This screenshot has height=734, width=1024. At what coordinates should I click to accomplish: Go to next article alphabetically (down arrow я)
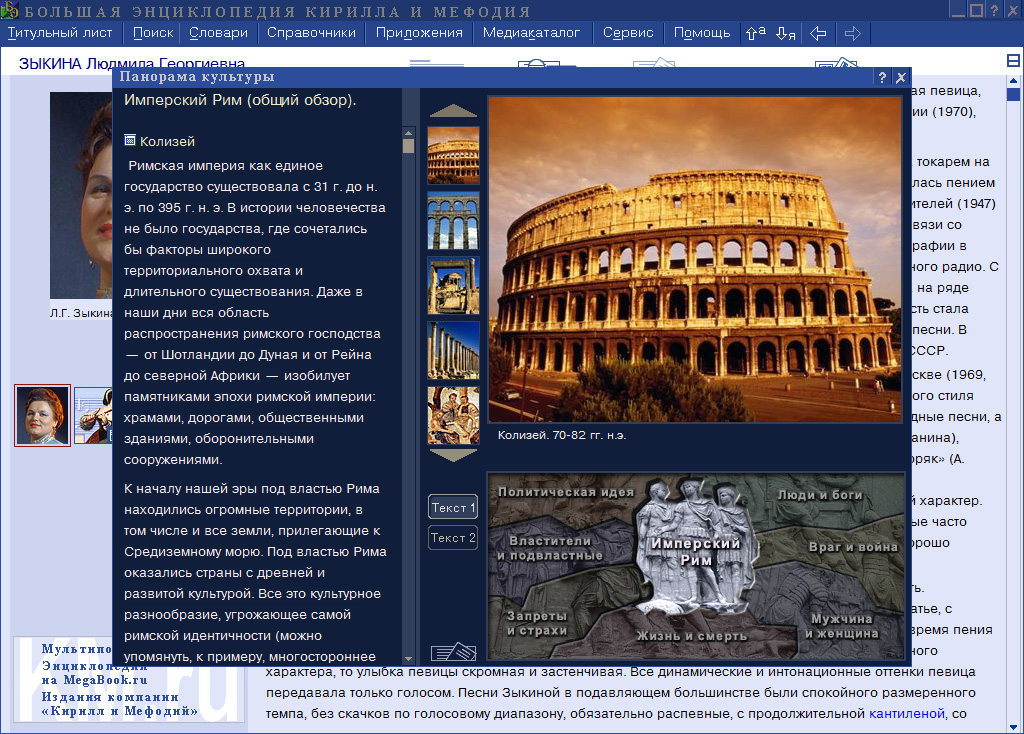pyautogui.click(x=786, y=33)
